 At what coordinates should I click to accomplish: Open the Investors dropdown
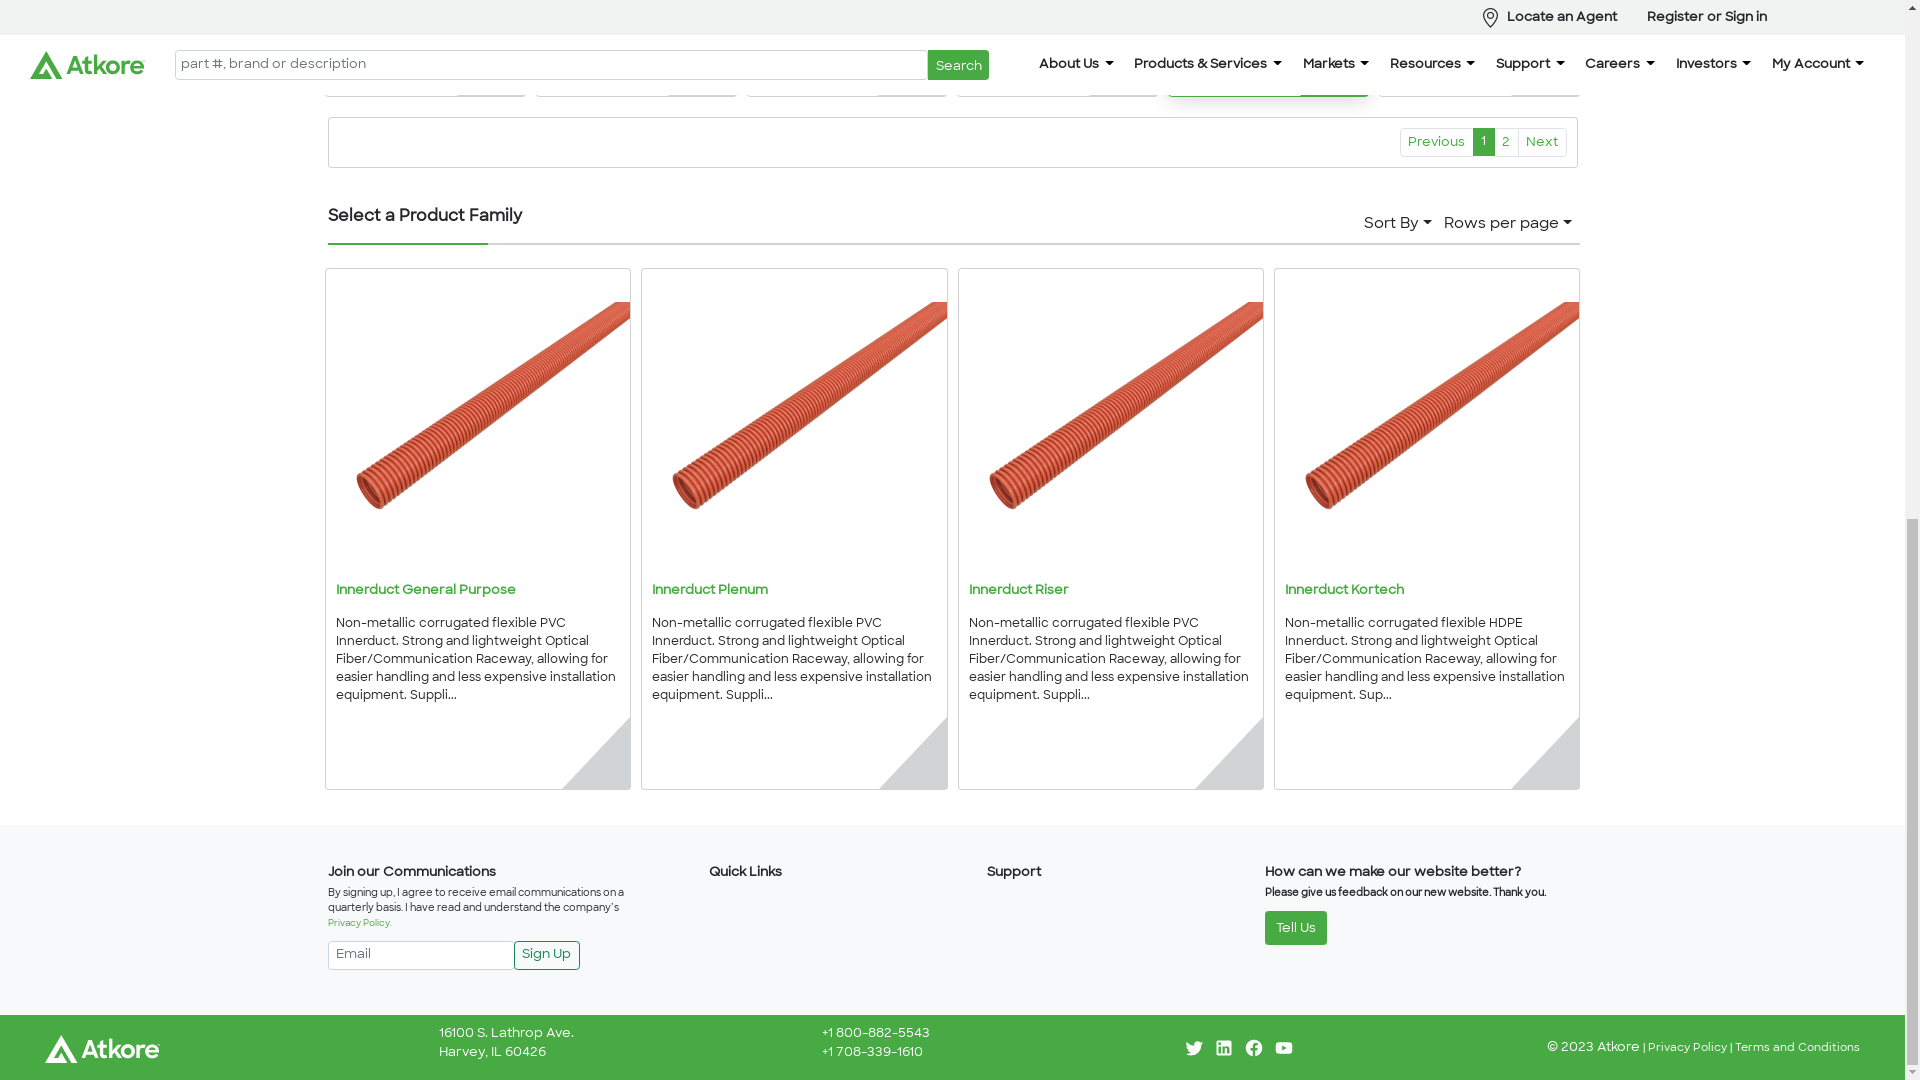pyautogui.click(x=1713, y=64)
